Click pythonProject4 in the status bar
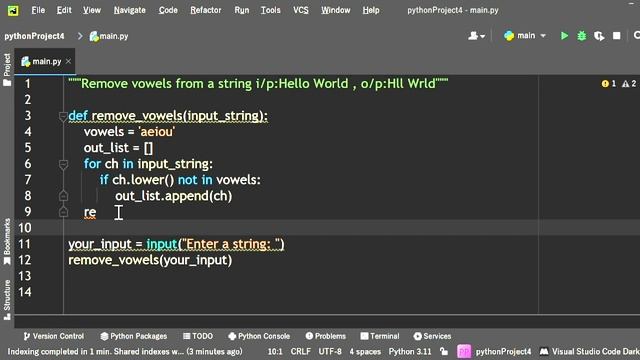Image resolution: width=640 pixels, height=360 pixels. click(x=503, y=351)
